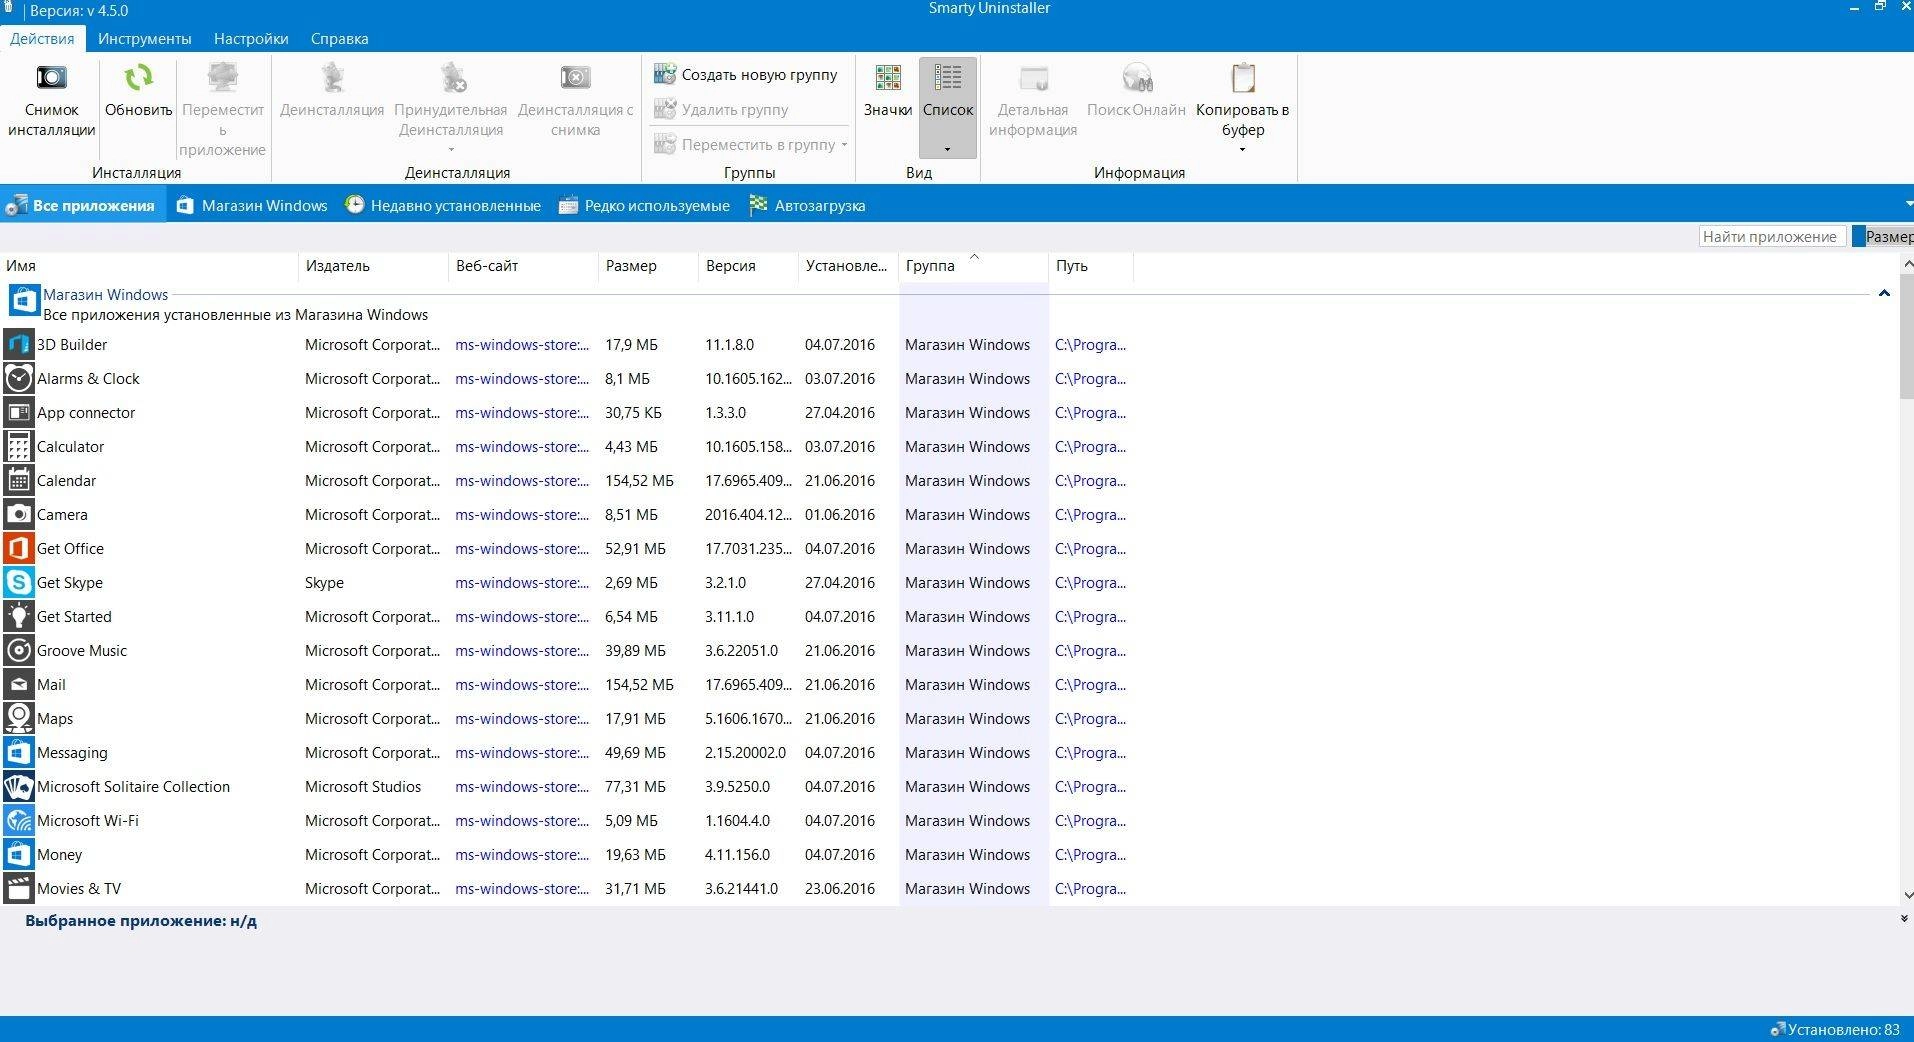Open Детальная информация
1914x1042 pixels.
pos(1033,100)
